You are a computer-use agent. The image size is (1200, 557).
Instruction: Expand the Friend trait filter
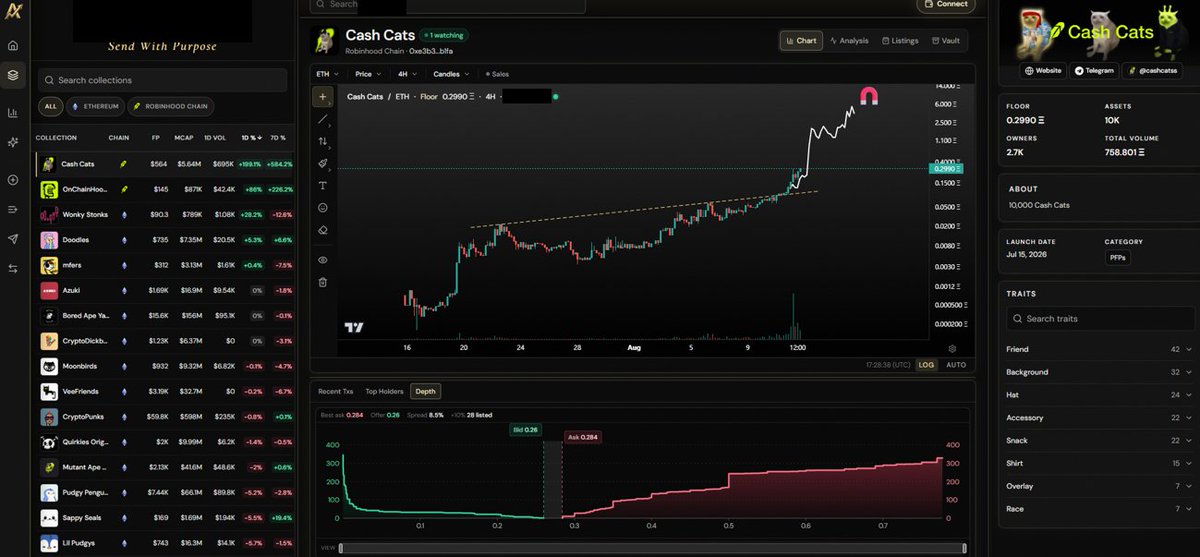tap(1099, 349)
